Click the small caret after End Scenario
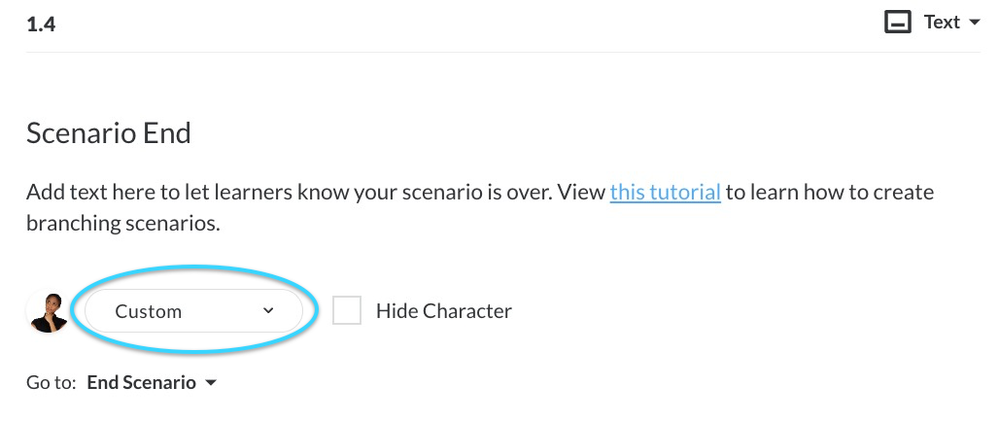The width and height of the screenshot is (999, 430). pos(210,383)
